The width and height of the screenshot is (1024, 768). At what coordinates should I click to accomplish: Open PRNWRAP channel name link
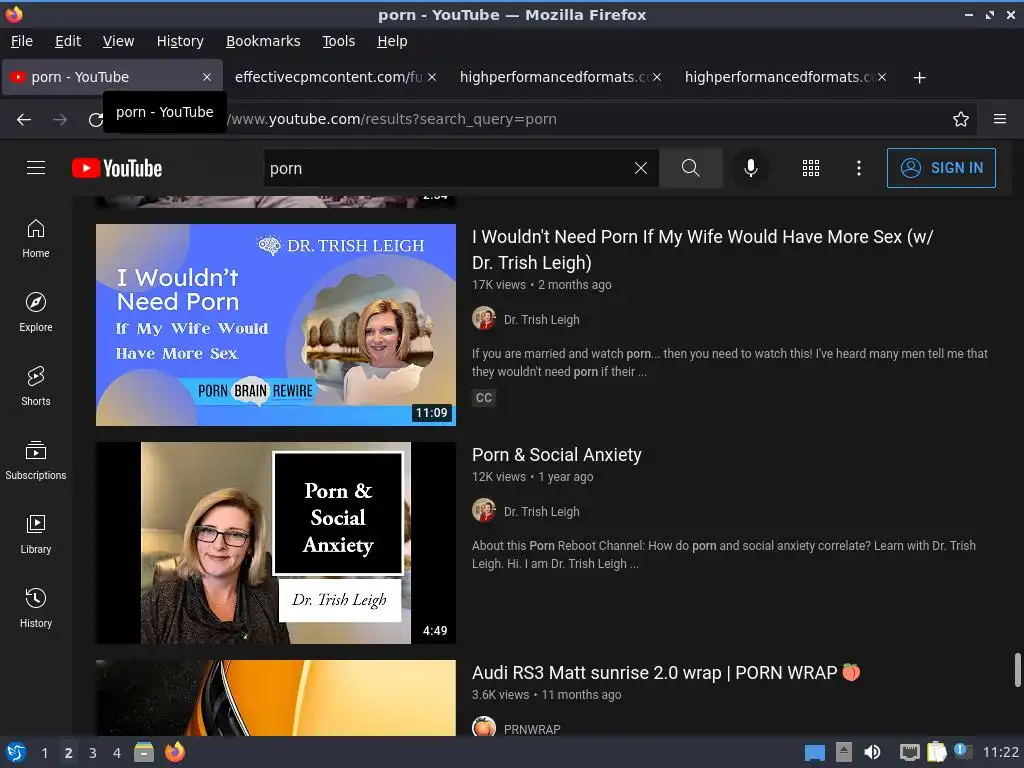point(532,729)
